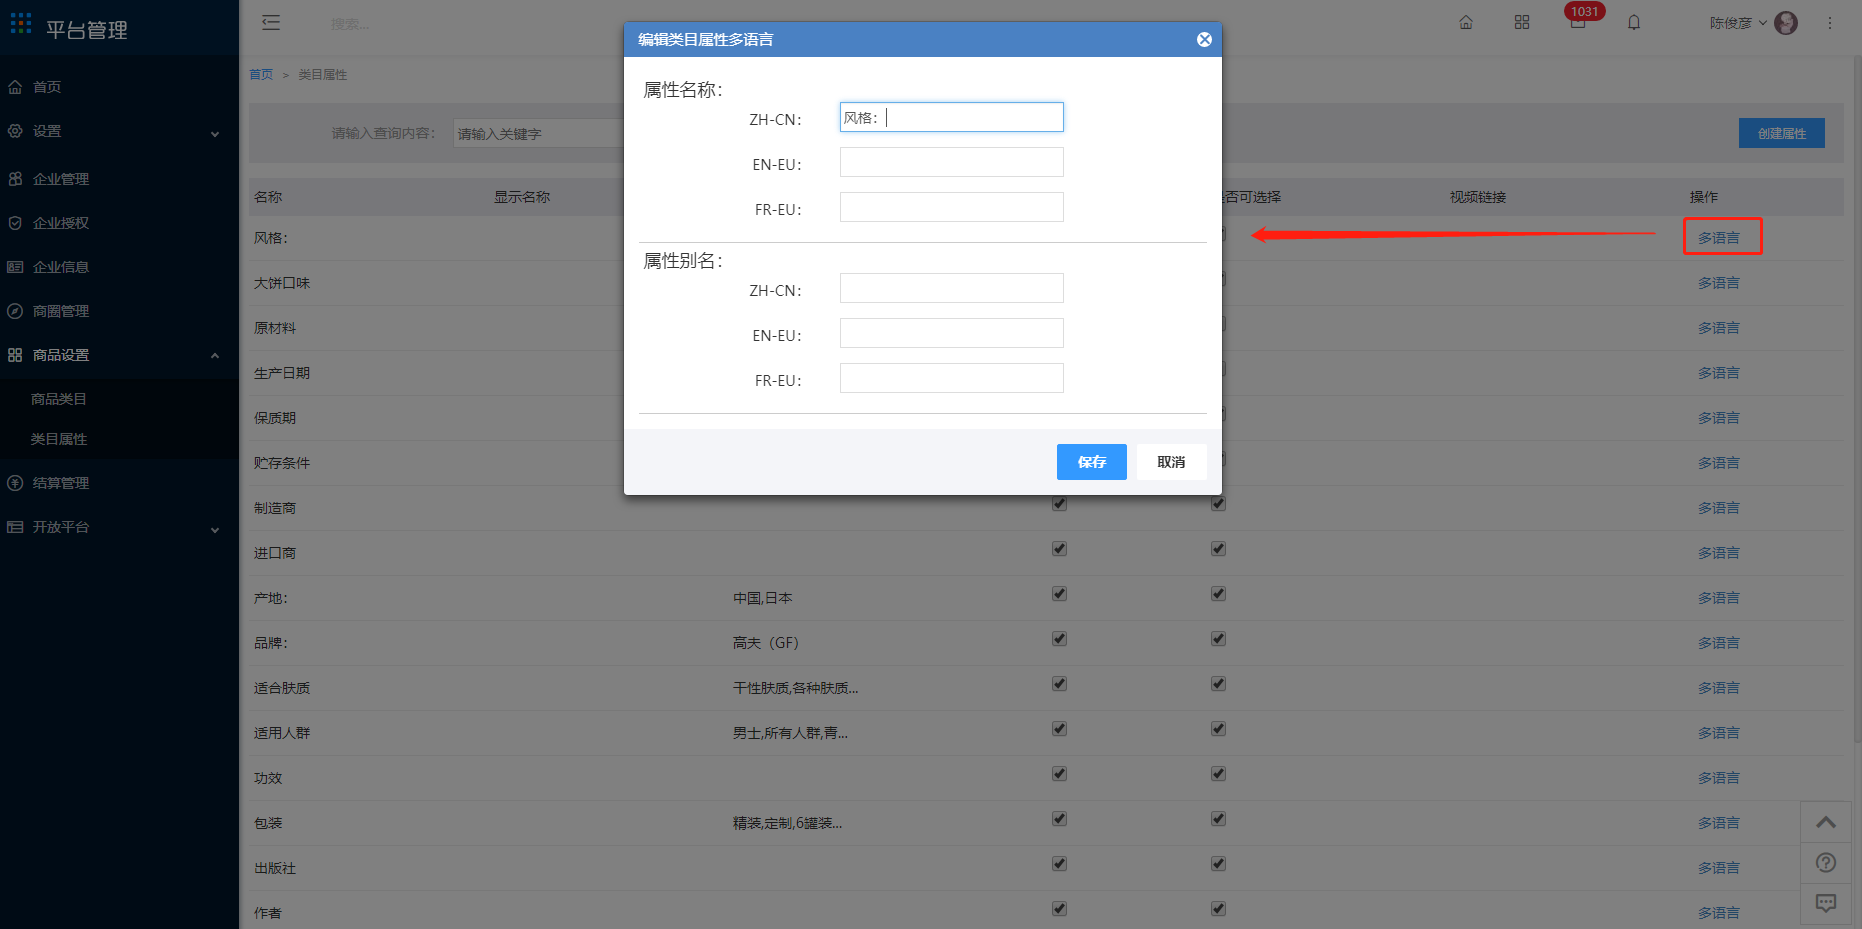Click the page vertical scrollbar
This screenshot has width=1862, height=929.
pos(1858,400)
